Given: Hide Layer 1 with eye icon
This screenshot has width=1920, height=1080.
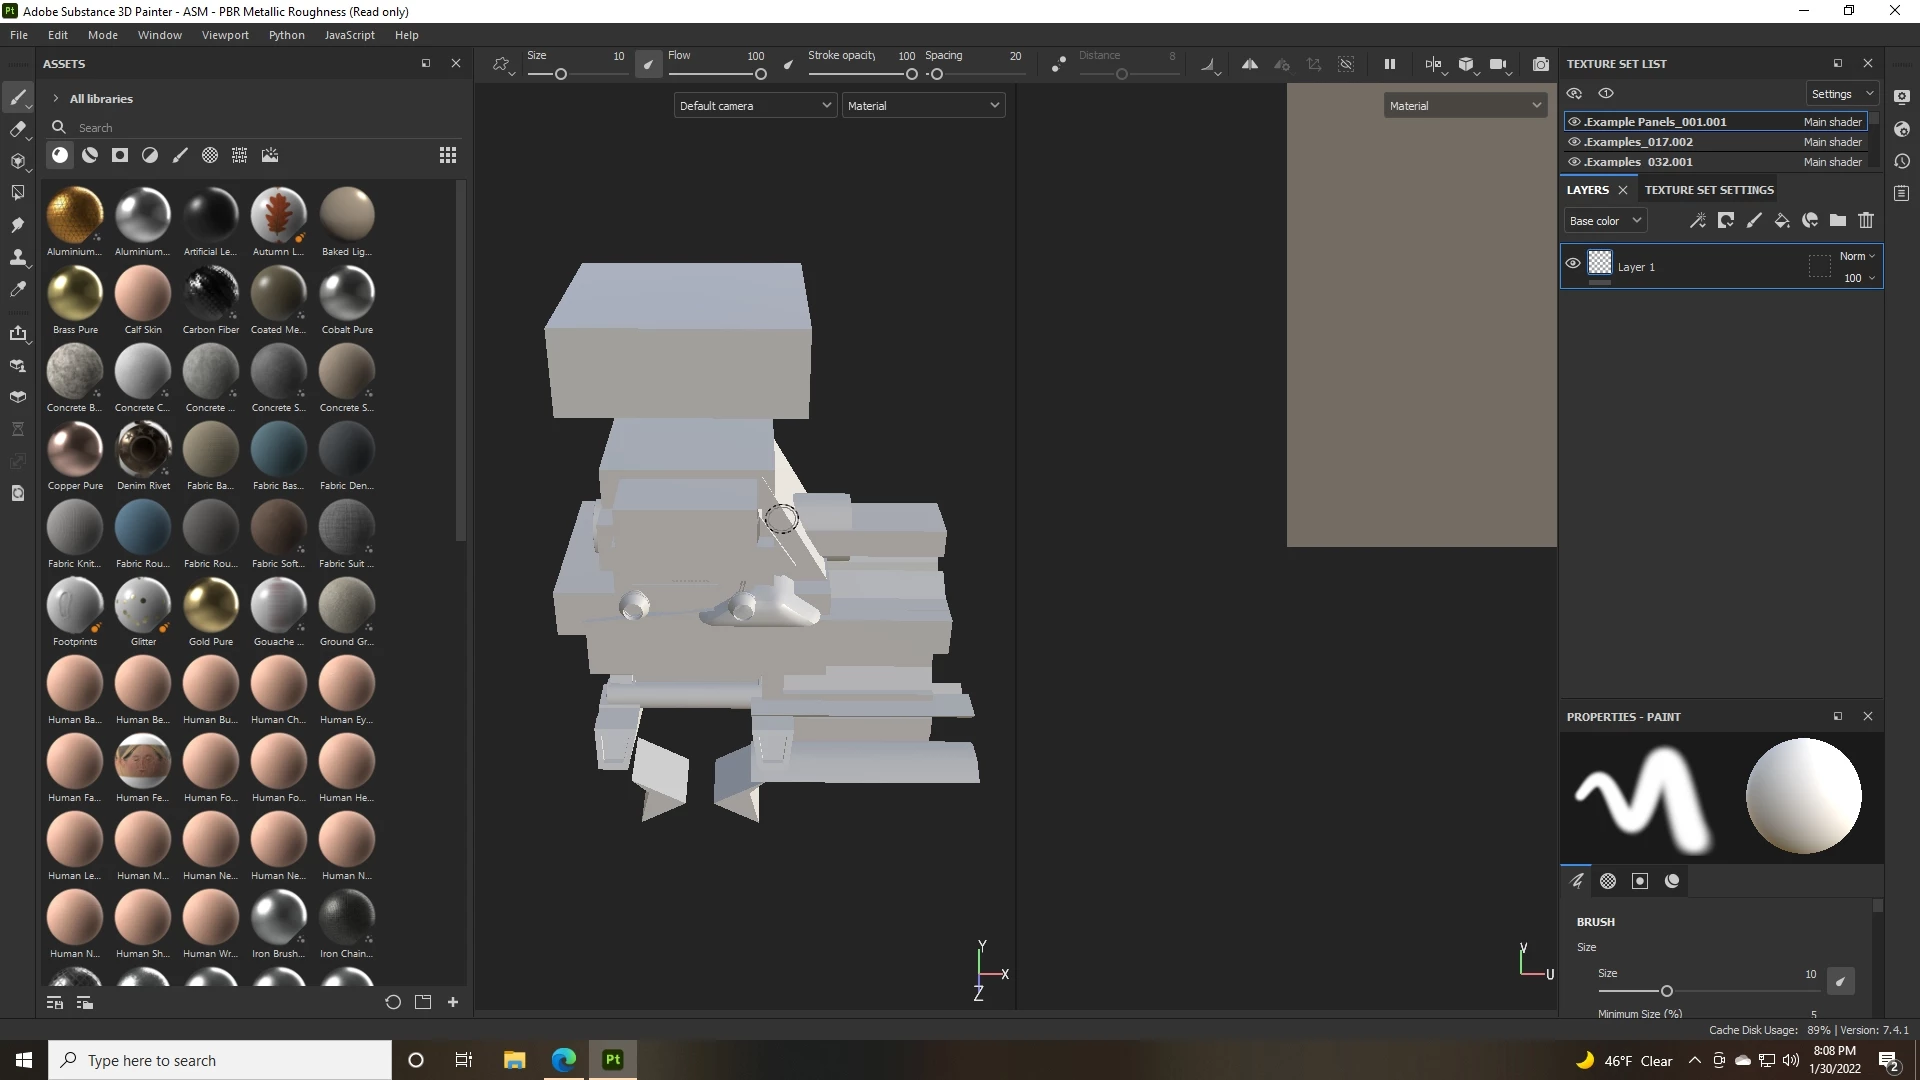Looking at the screenshot, I should click(1573, 264).
